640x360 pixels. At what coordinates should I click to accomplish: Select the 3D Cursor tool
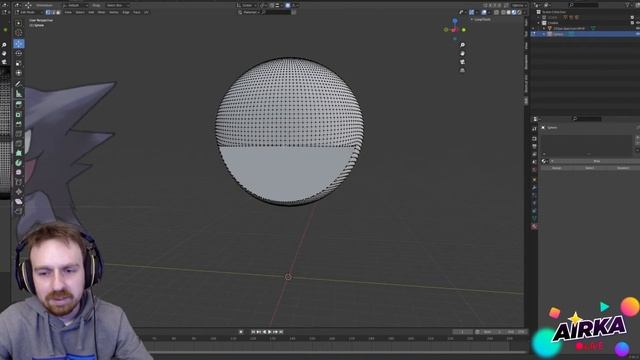[x=18, y=33]
